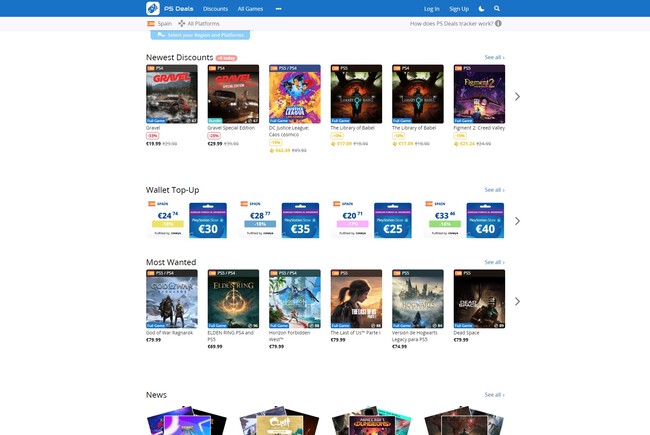The height and width of the screenshot is (435, 650).
Task: Click See all next to Newest Discounts
Action: click(495, 57)
